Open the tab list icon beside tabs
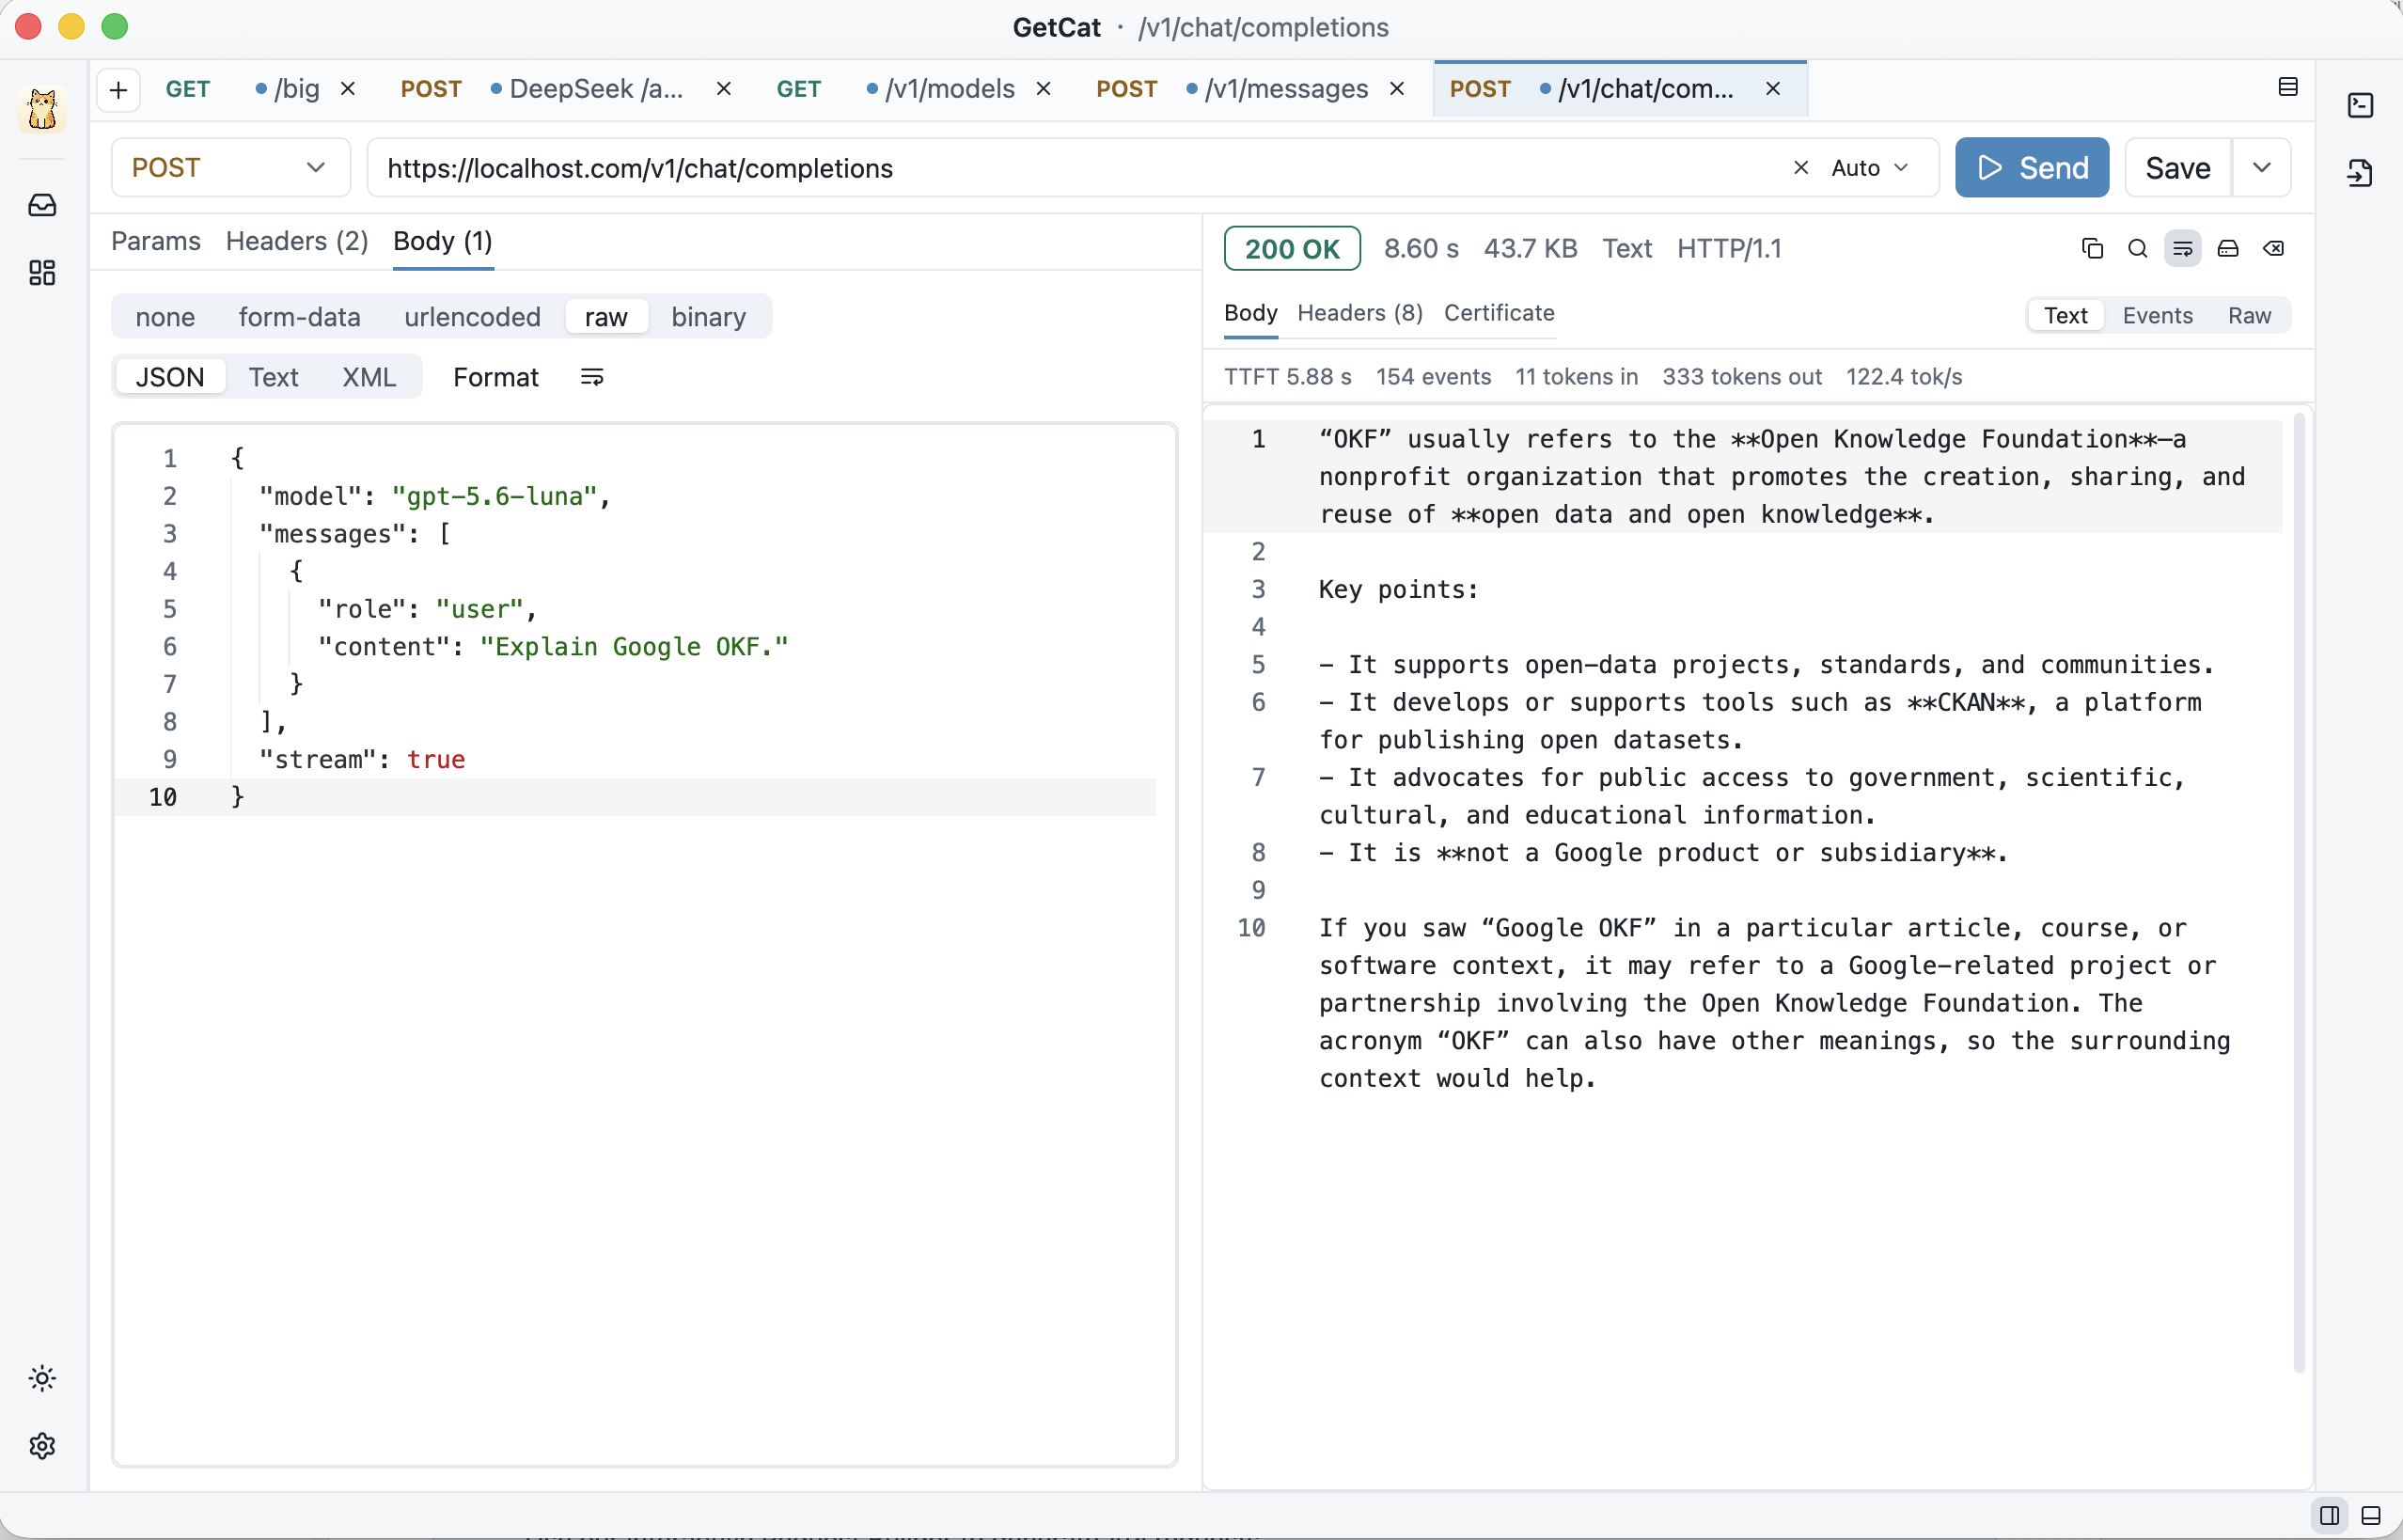This screenshot has height=1540, width=2403. pos(2288,88)
